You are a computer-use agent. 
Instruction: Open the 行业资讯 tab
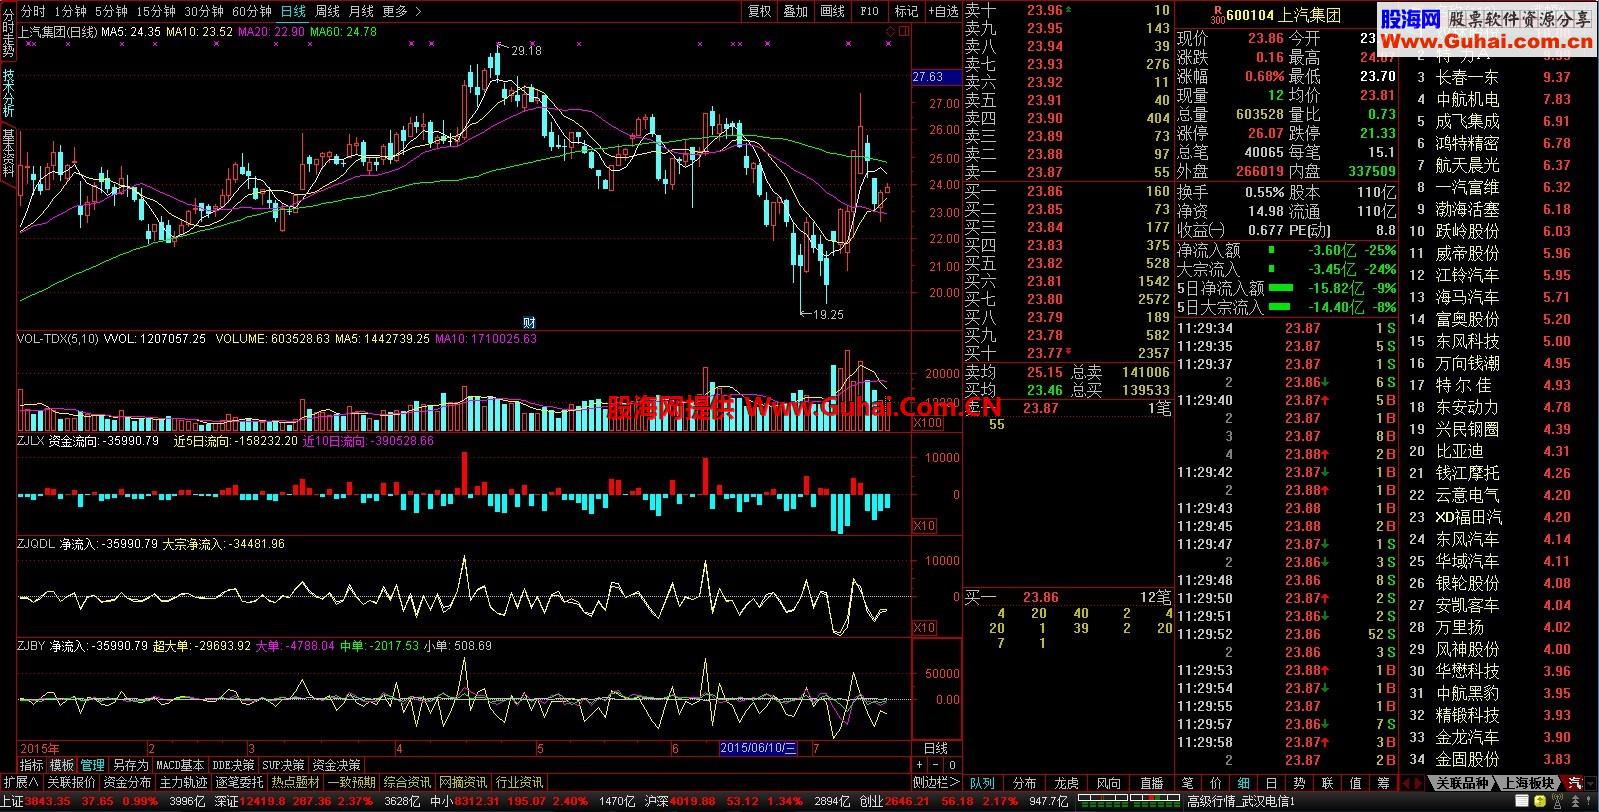(x=519, y=782)
